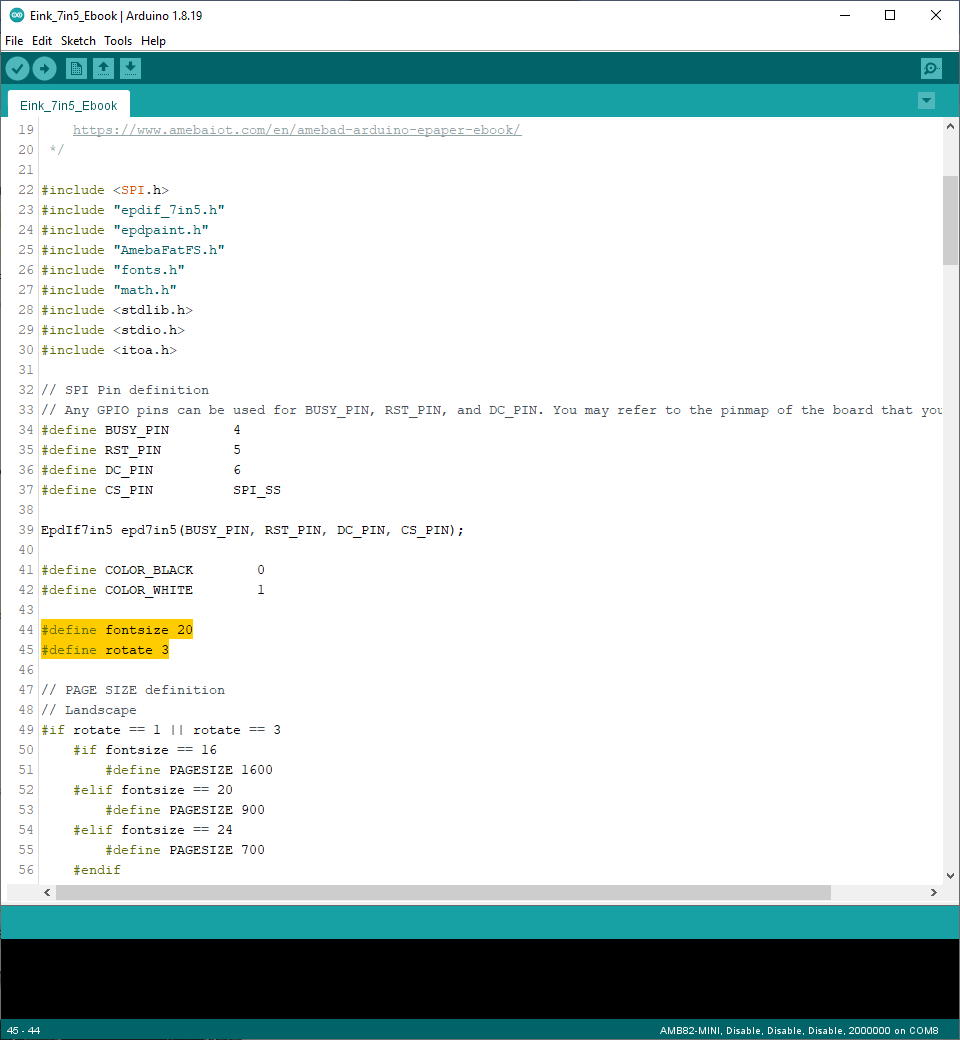960x1040 pixels.
Task: Expand the tab options dropdown arrow
Action: coord(926,100)
